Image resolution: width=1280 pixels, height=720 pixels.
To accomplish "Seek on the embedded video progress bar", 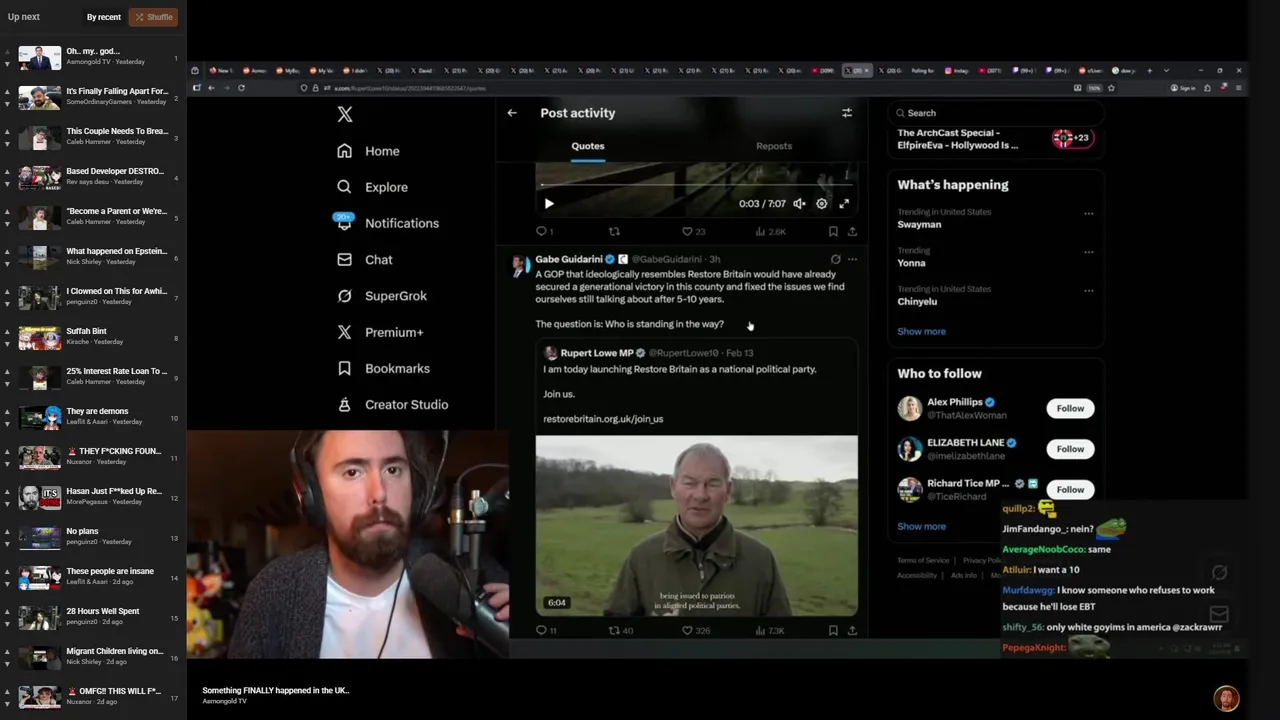I will pyautogui.click(x=696, y=185).
